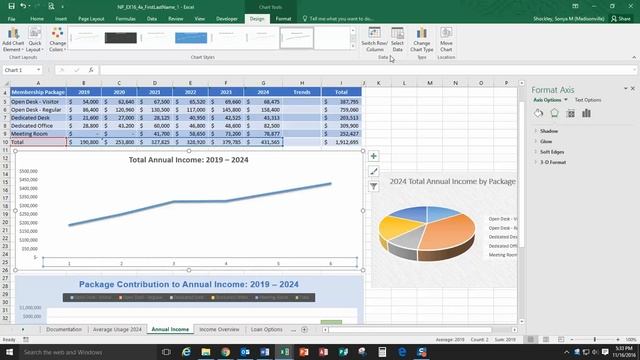The image size is (640, 360).
Task: Click the zoom out minus button
Action: coord(572,340)
